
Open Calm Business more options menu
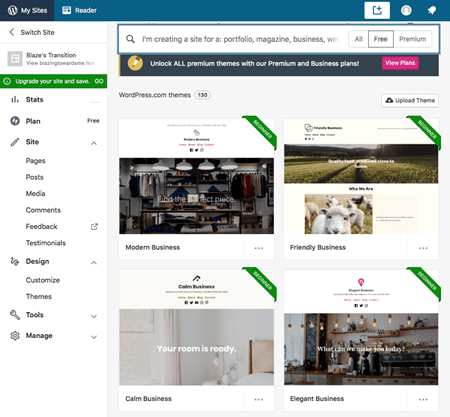[x=259, y=399]
